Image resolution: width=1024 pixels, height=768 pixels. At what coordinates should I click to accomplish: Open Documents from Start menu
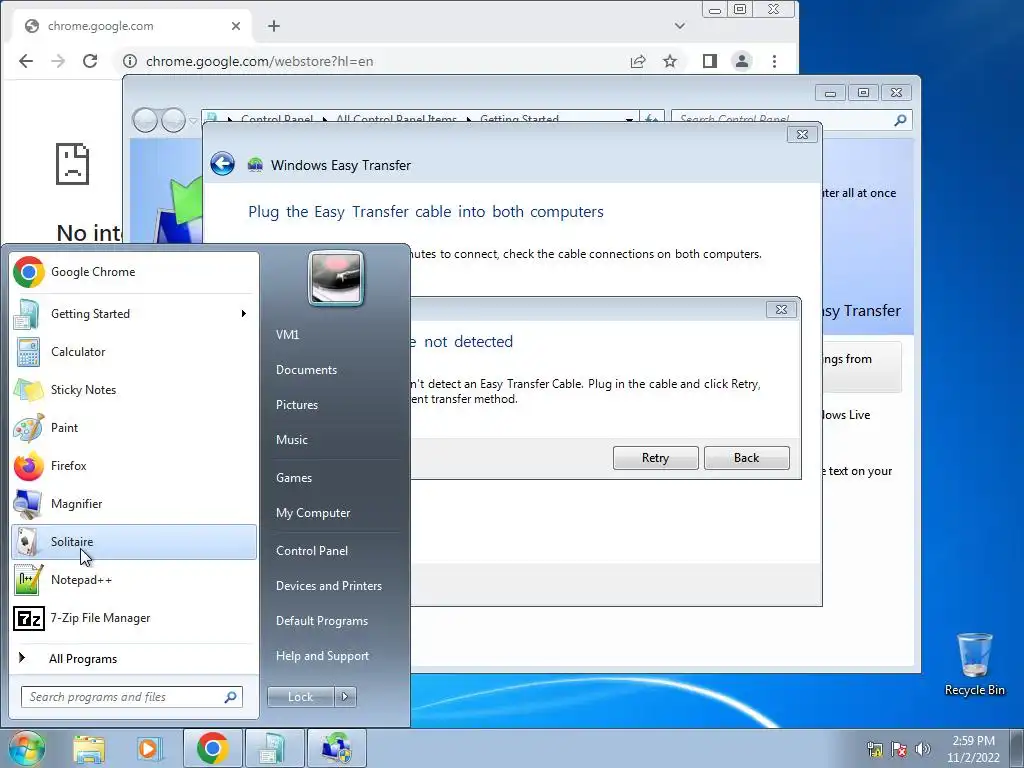(306, 370)
